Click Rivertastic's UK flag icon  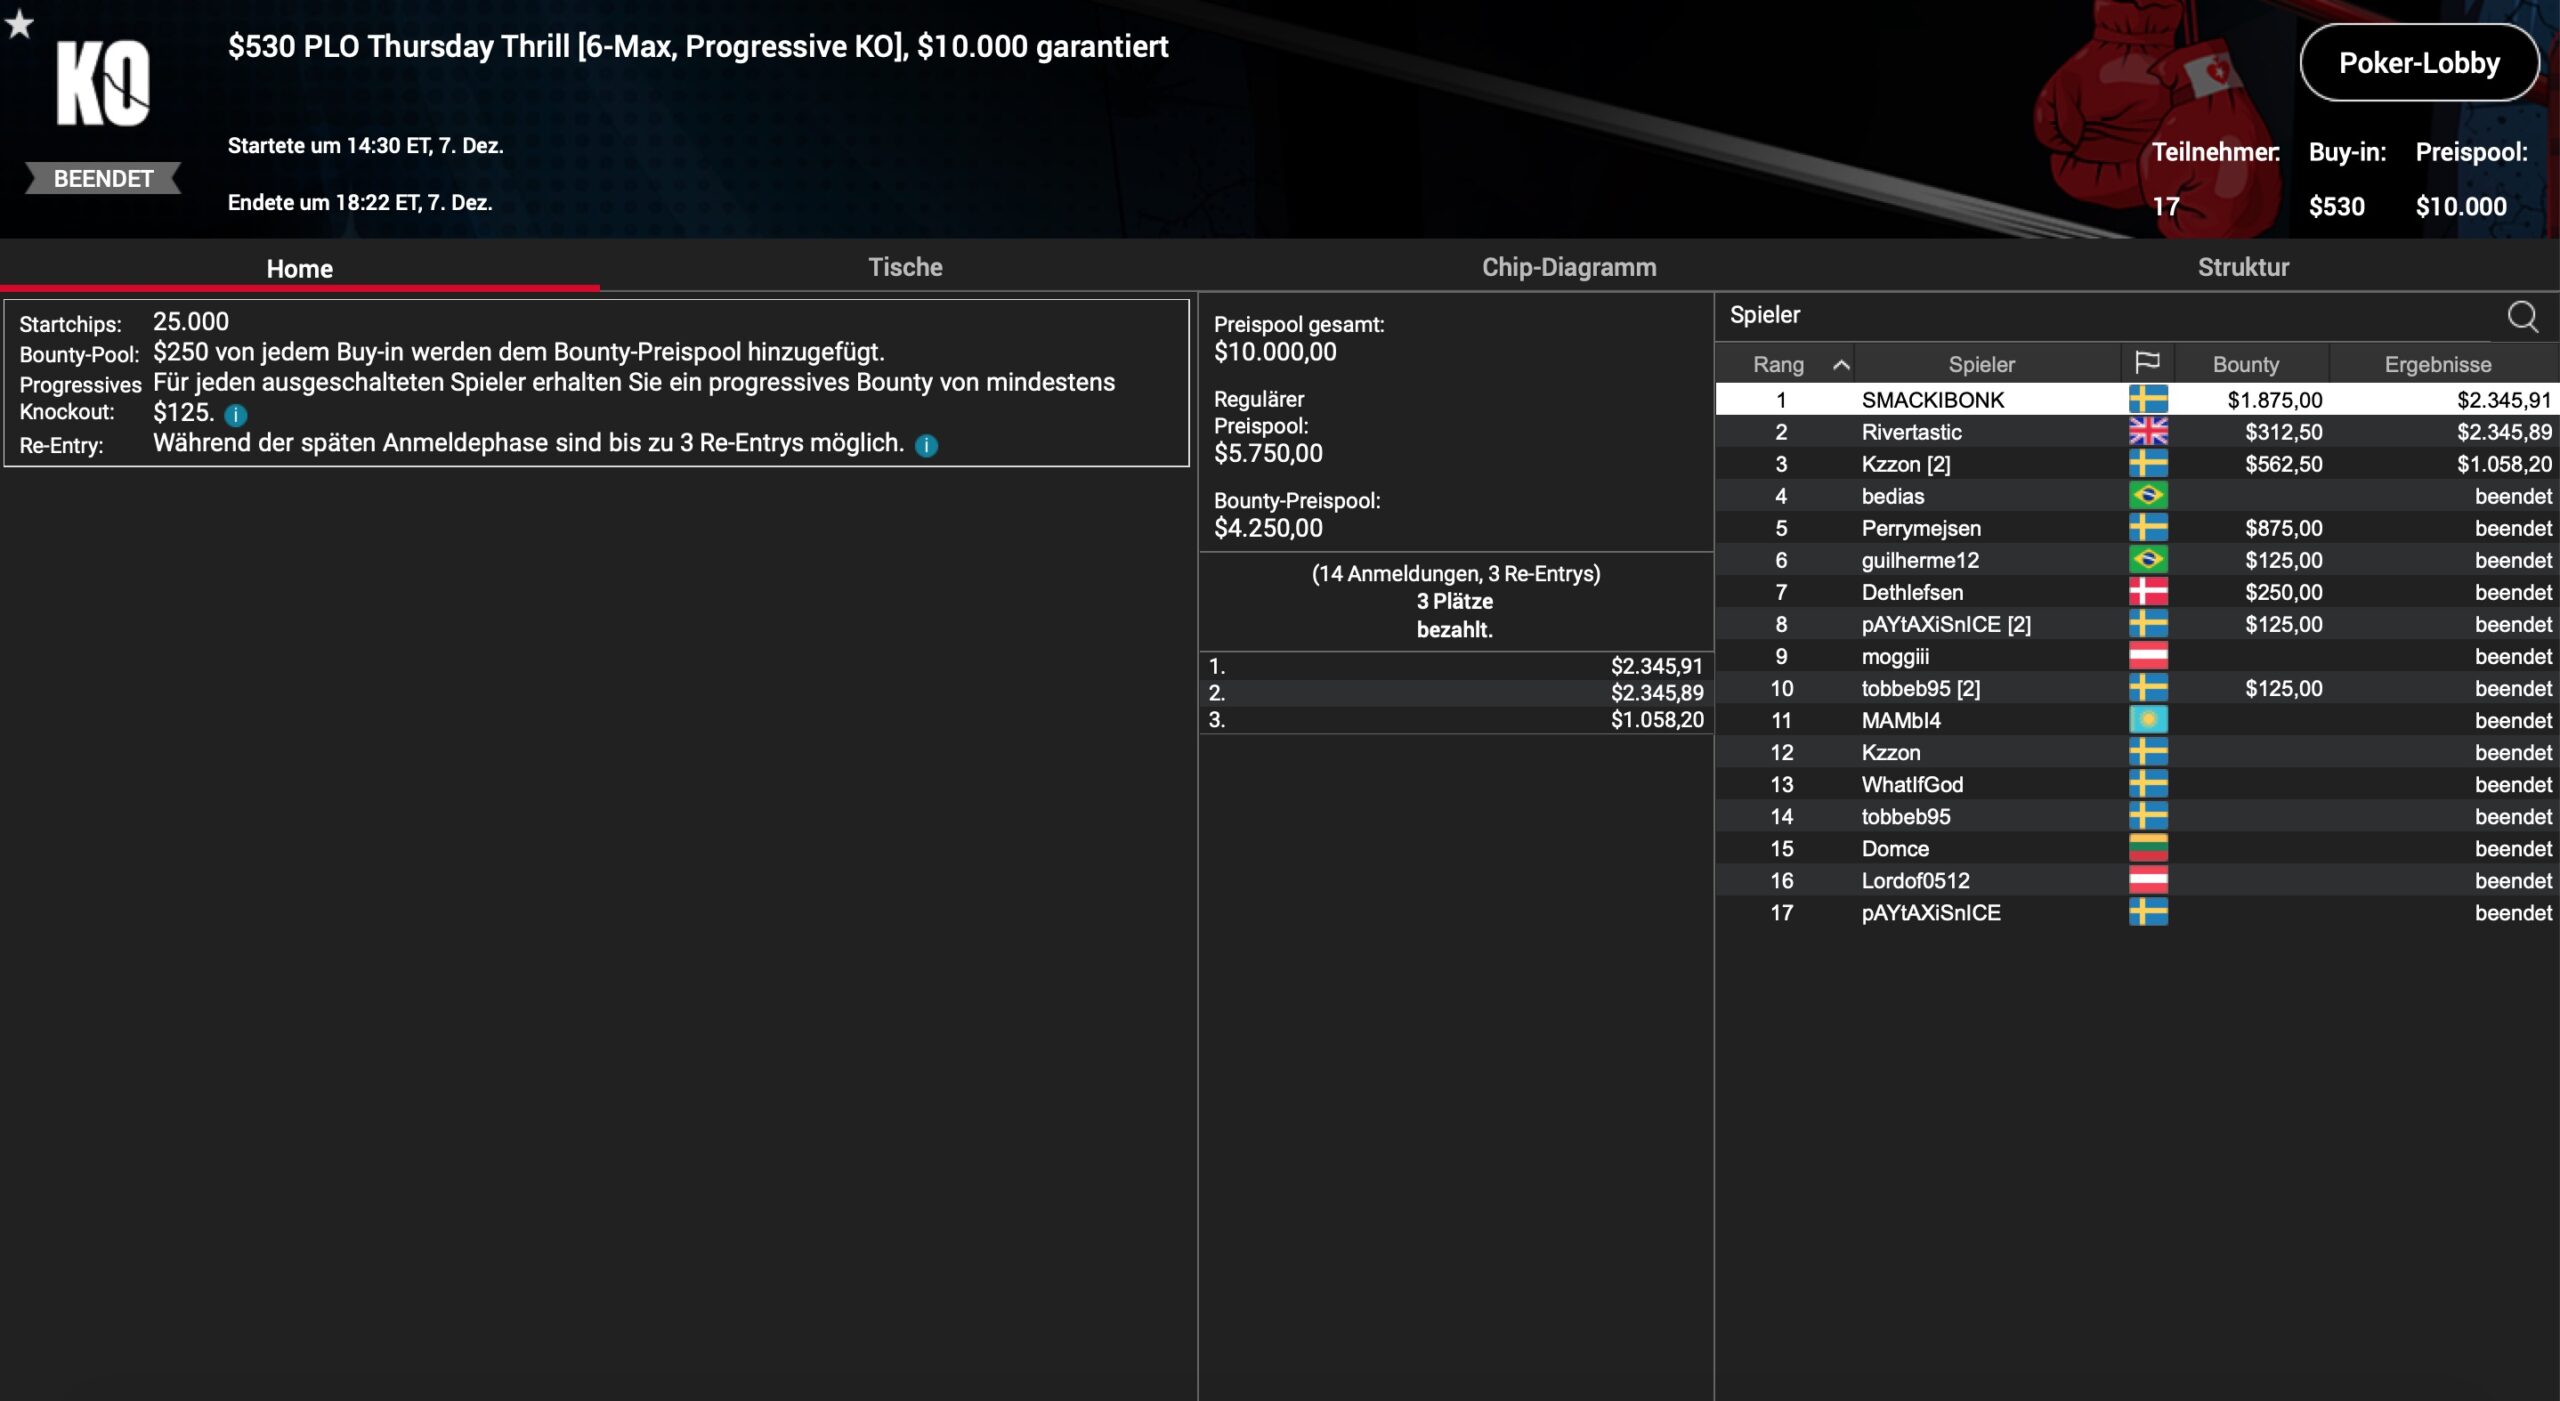pos(2147,432)
